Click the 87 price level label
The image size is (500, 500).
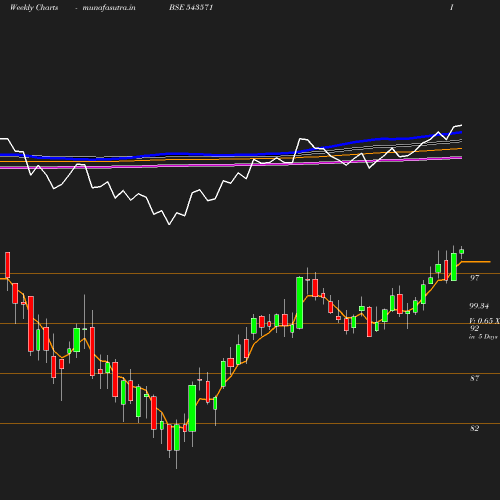point(475,378)
